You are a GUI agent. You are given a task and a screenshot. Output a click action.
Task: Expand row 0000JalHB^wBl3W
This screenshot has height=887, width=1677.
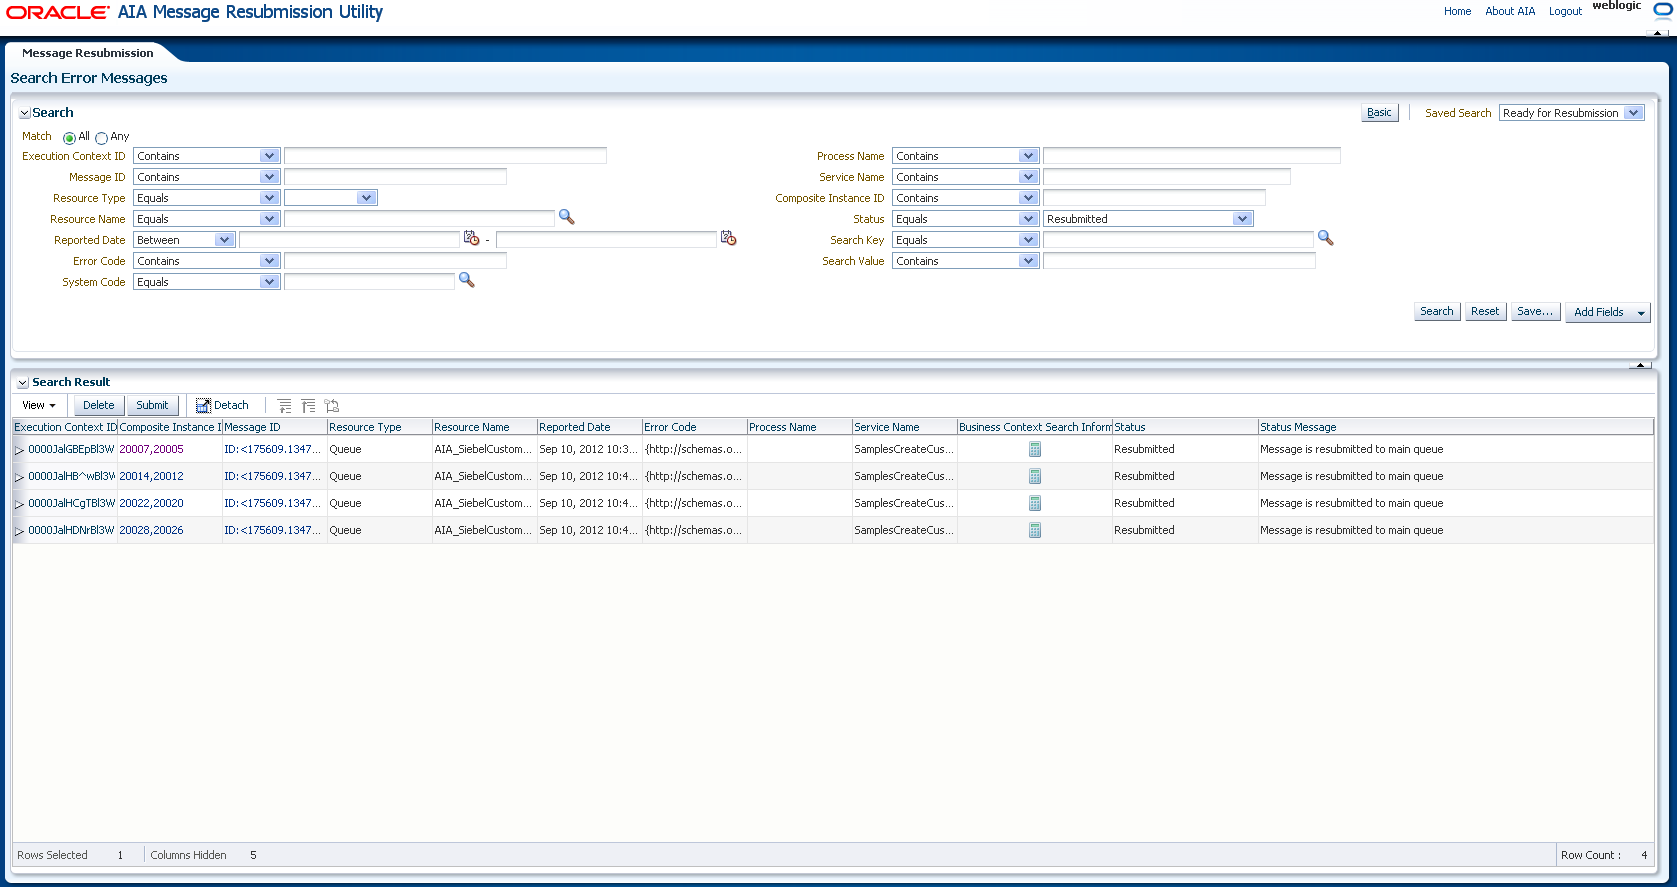(19, 477)
